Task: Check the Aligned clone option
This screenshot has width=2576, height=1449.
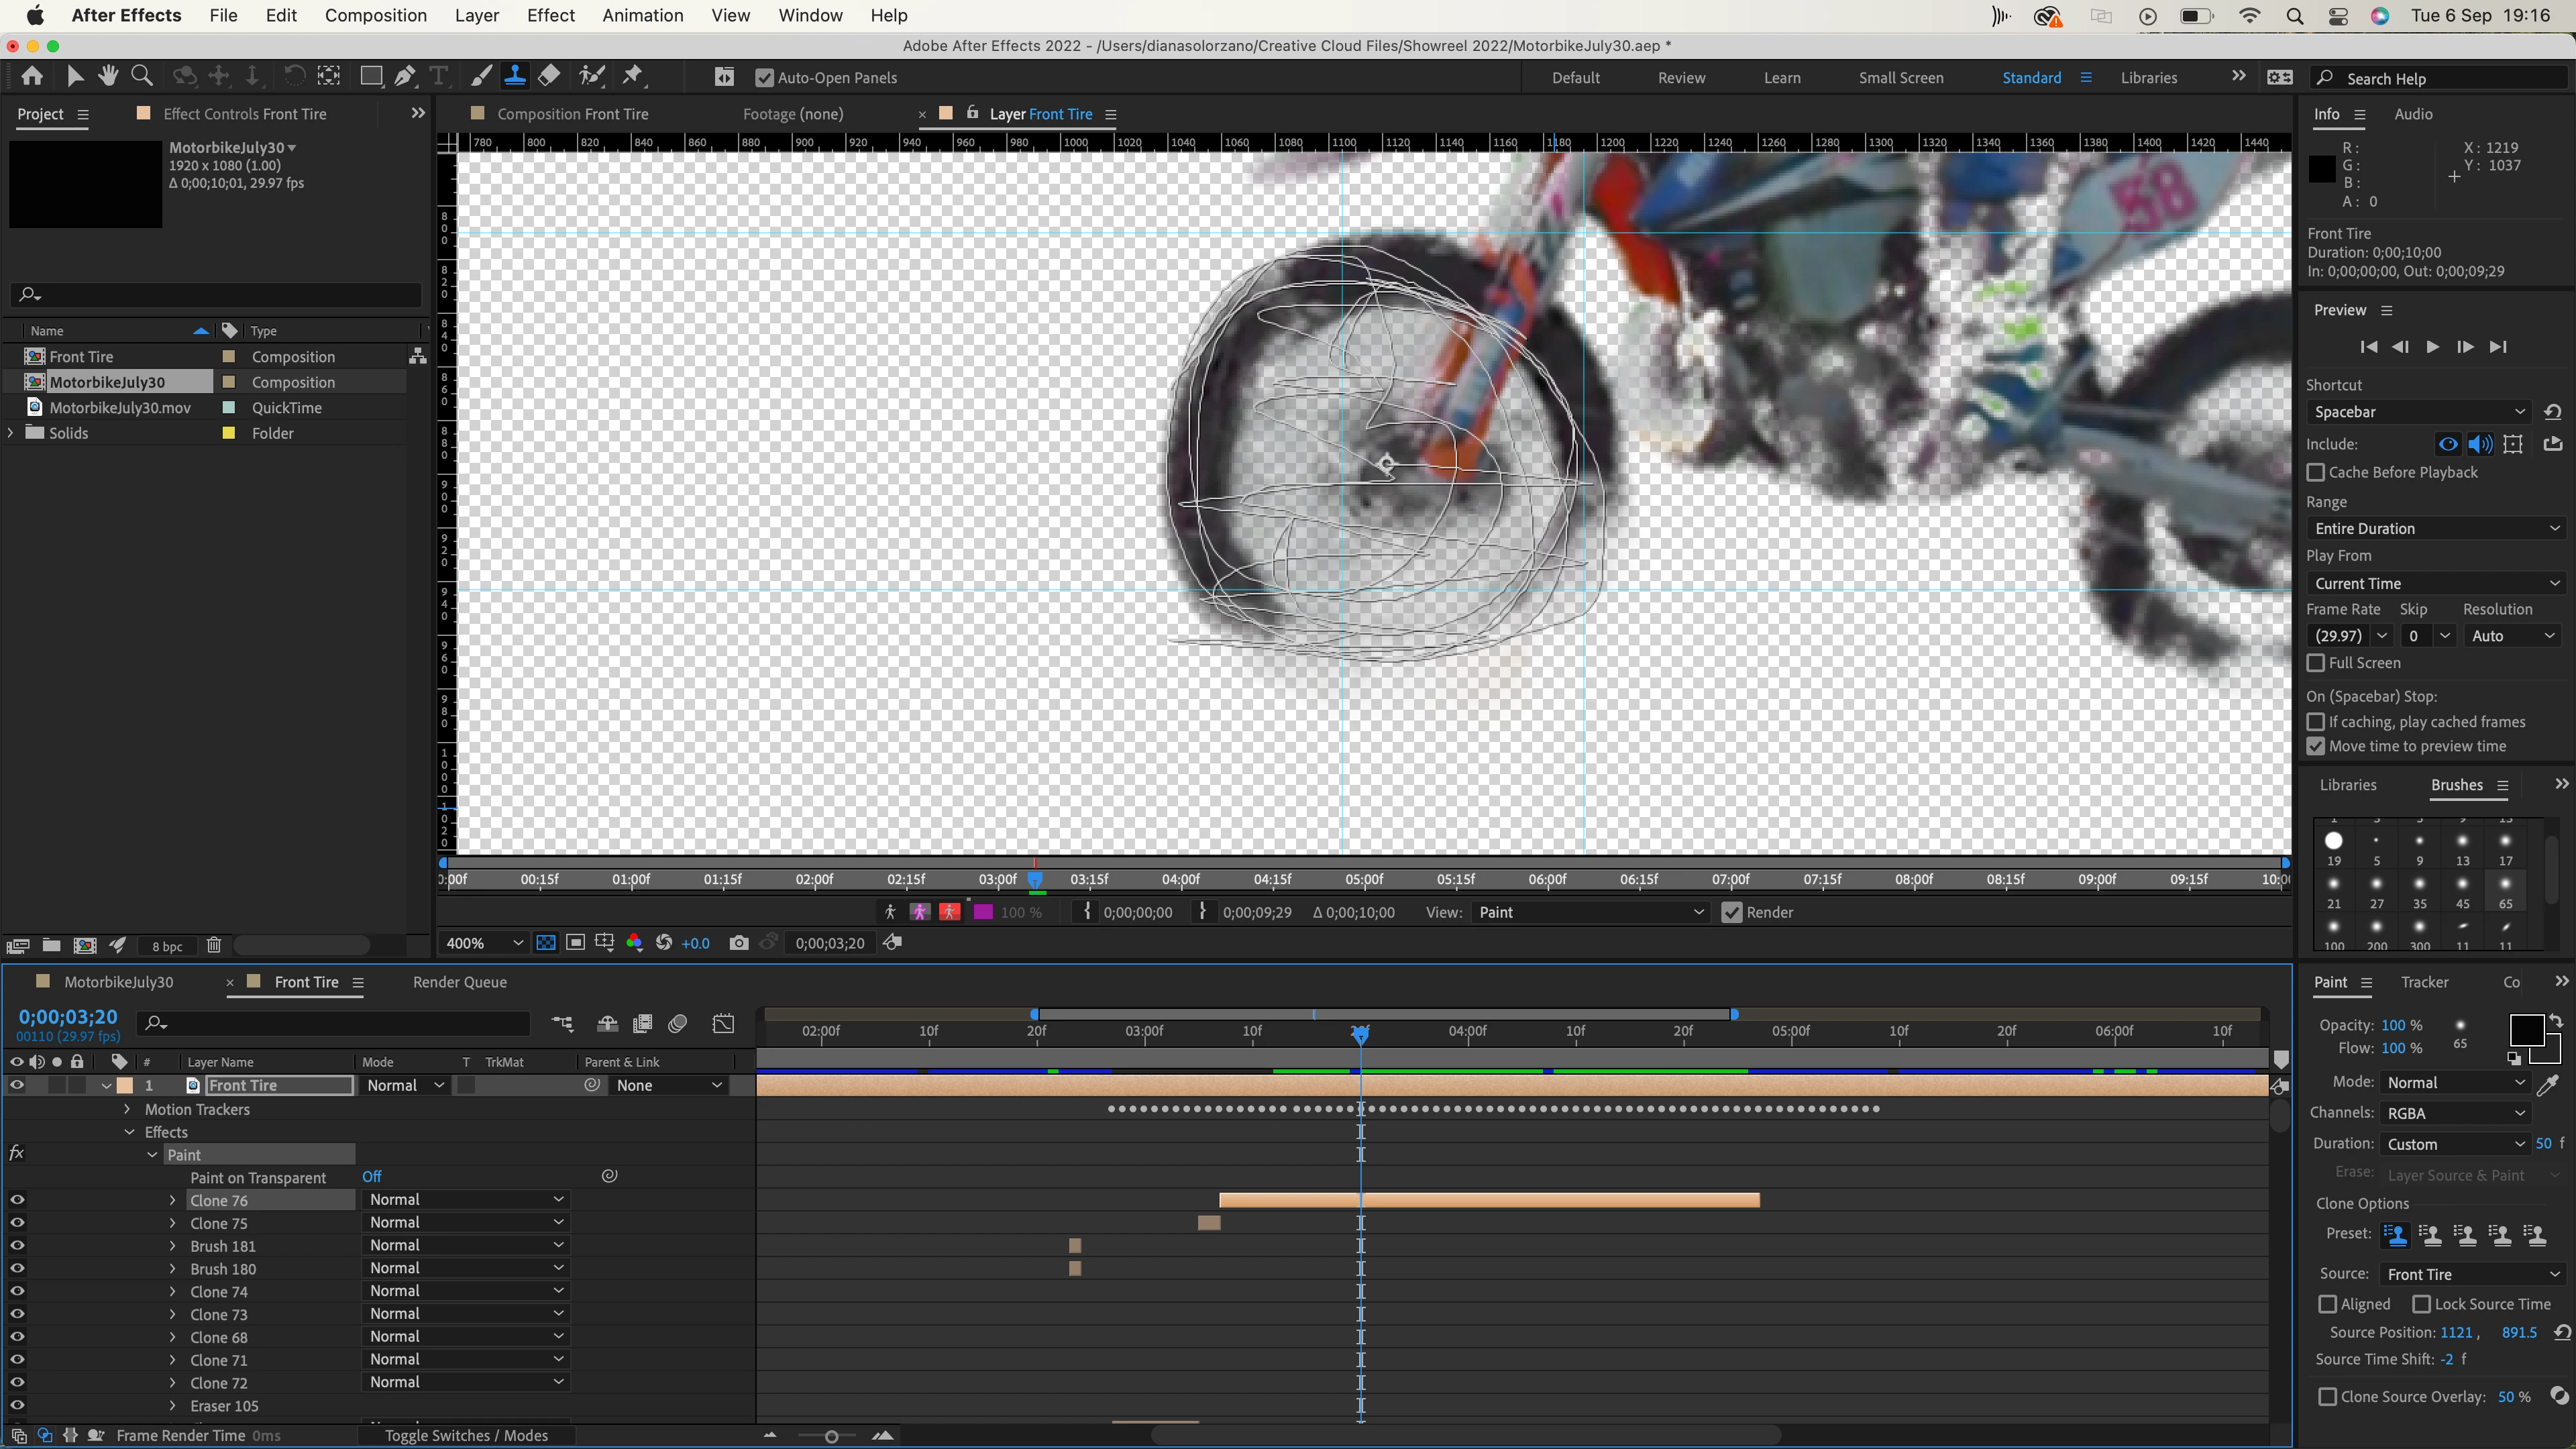Action: click(x=2327, y=1304)
